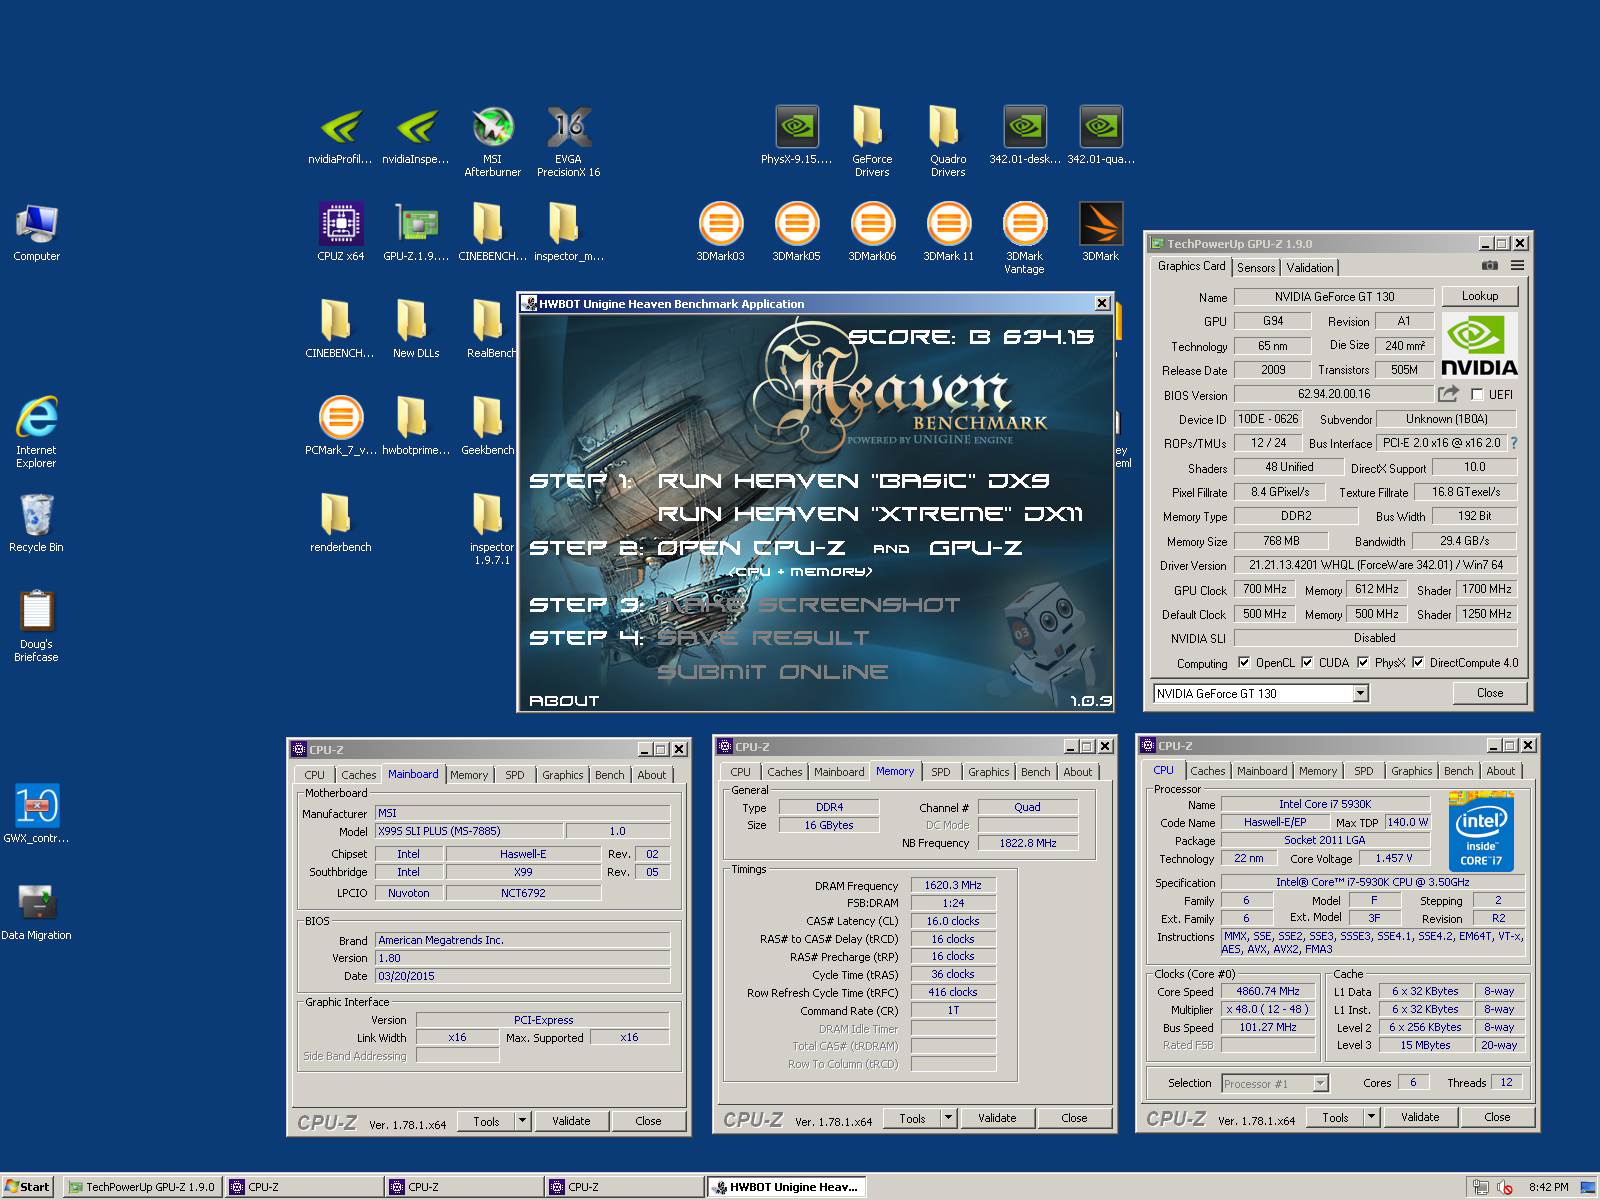Switch to Validation tab in GPU-Z

1309,267
